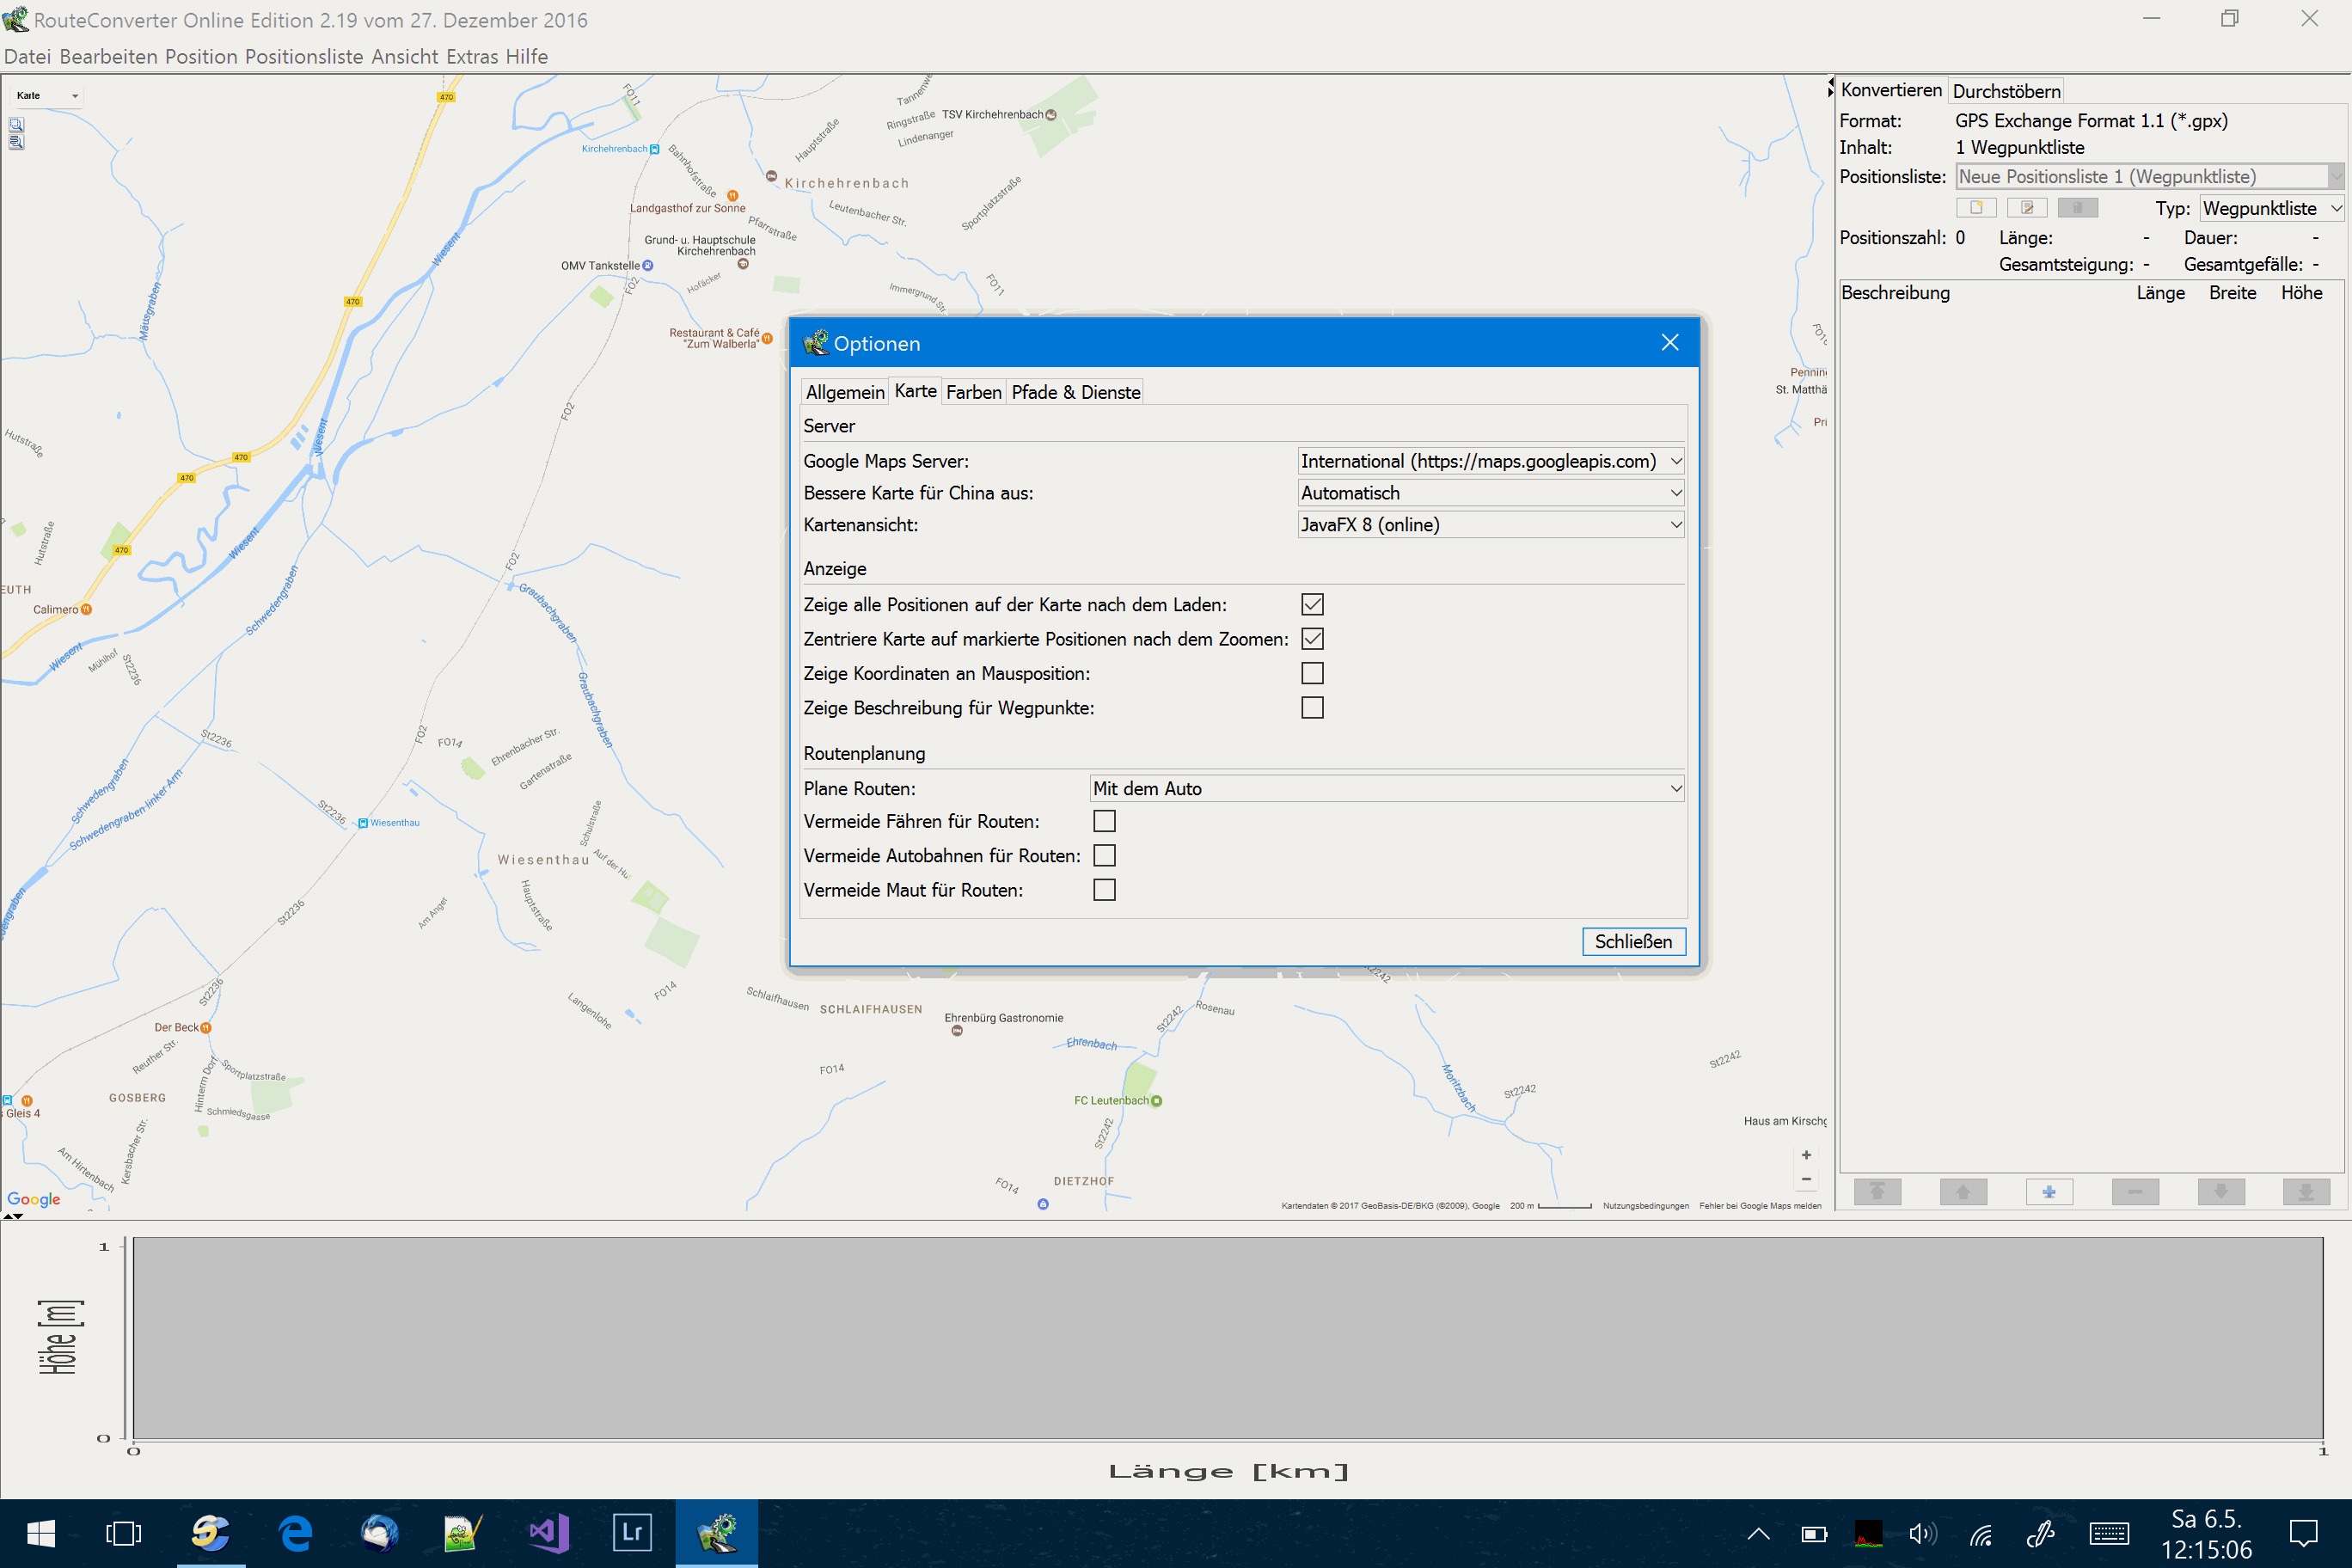This screenshot has height=1568, width=2352.
Task: Click the Schließen button
Action: click(x=1633, y=942)
